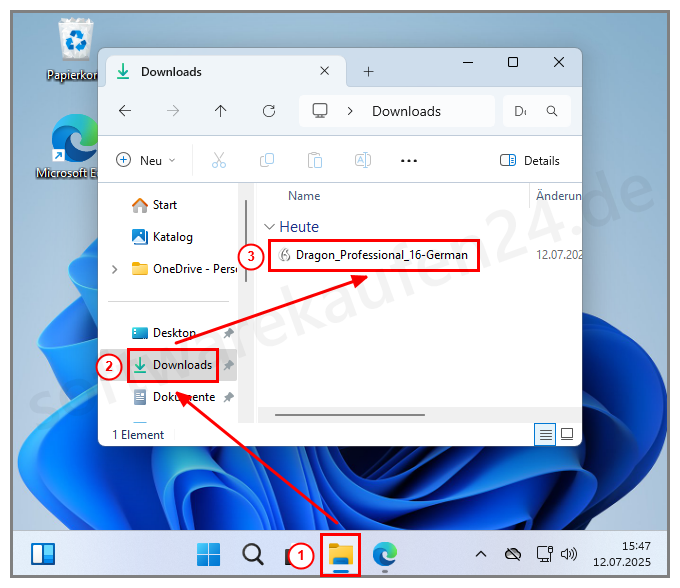Click the volume speaker tray icon
680x588 pixels.
[569, 554]
